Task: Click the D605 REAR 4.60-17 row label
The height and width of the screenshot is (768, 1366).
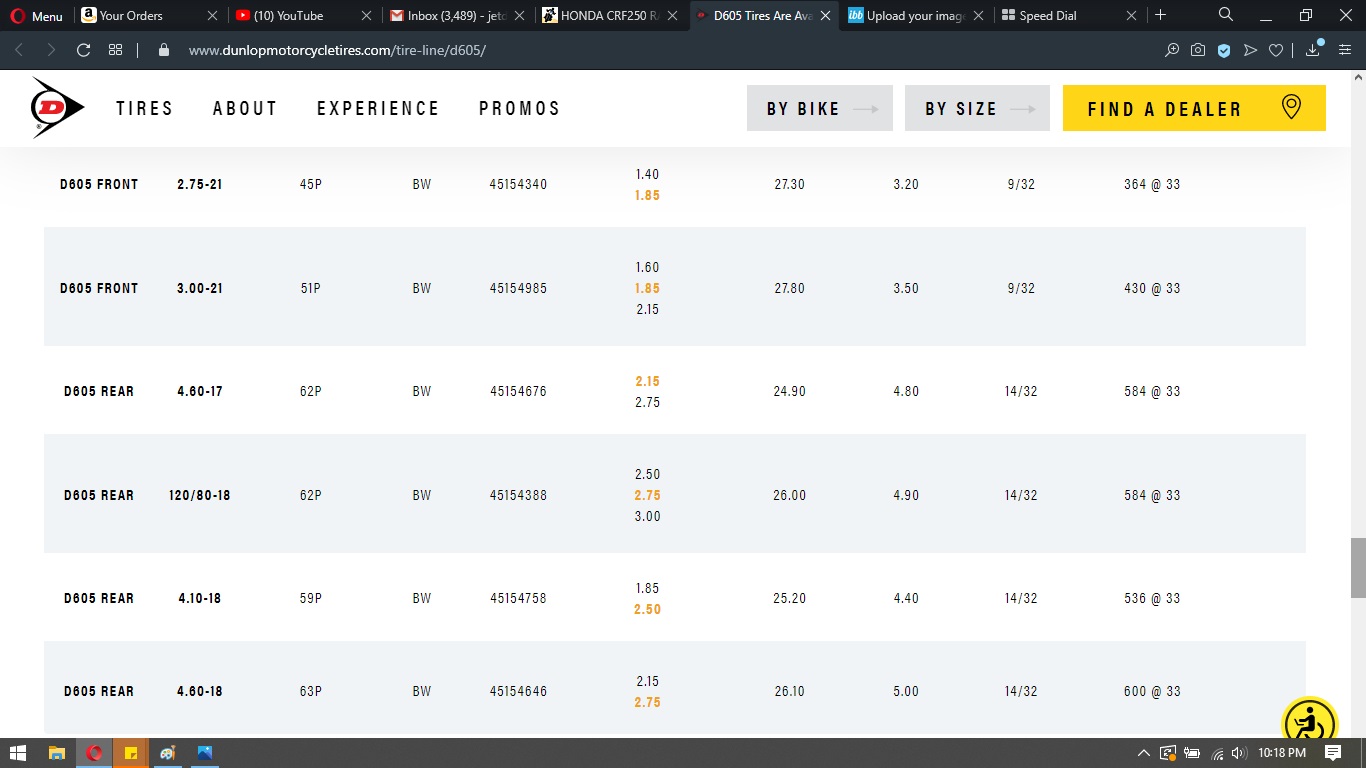Action: tap(99, 391)
